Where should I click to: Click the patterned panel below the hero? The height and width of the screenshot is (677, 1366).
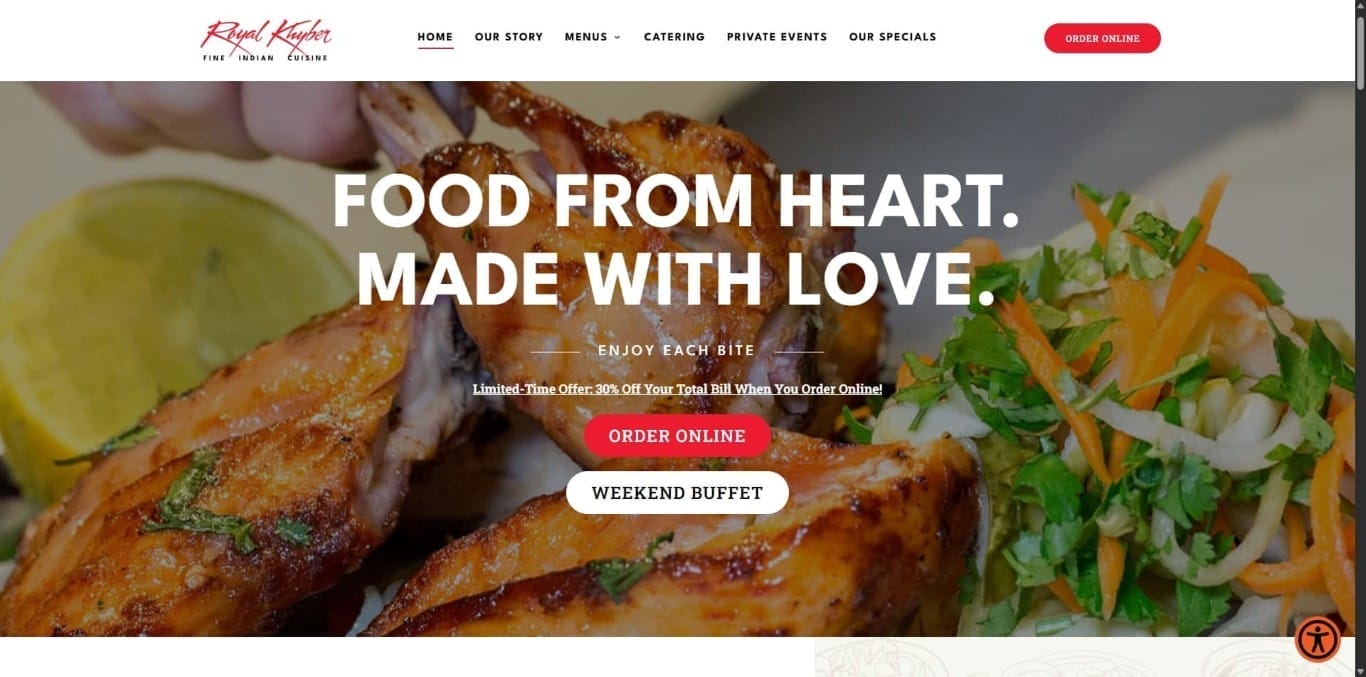pyautogui.click(x=1085, y=657)
